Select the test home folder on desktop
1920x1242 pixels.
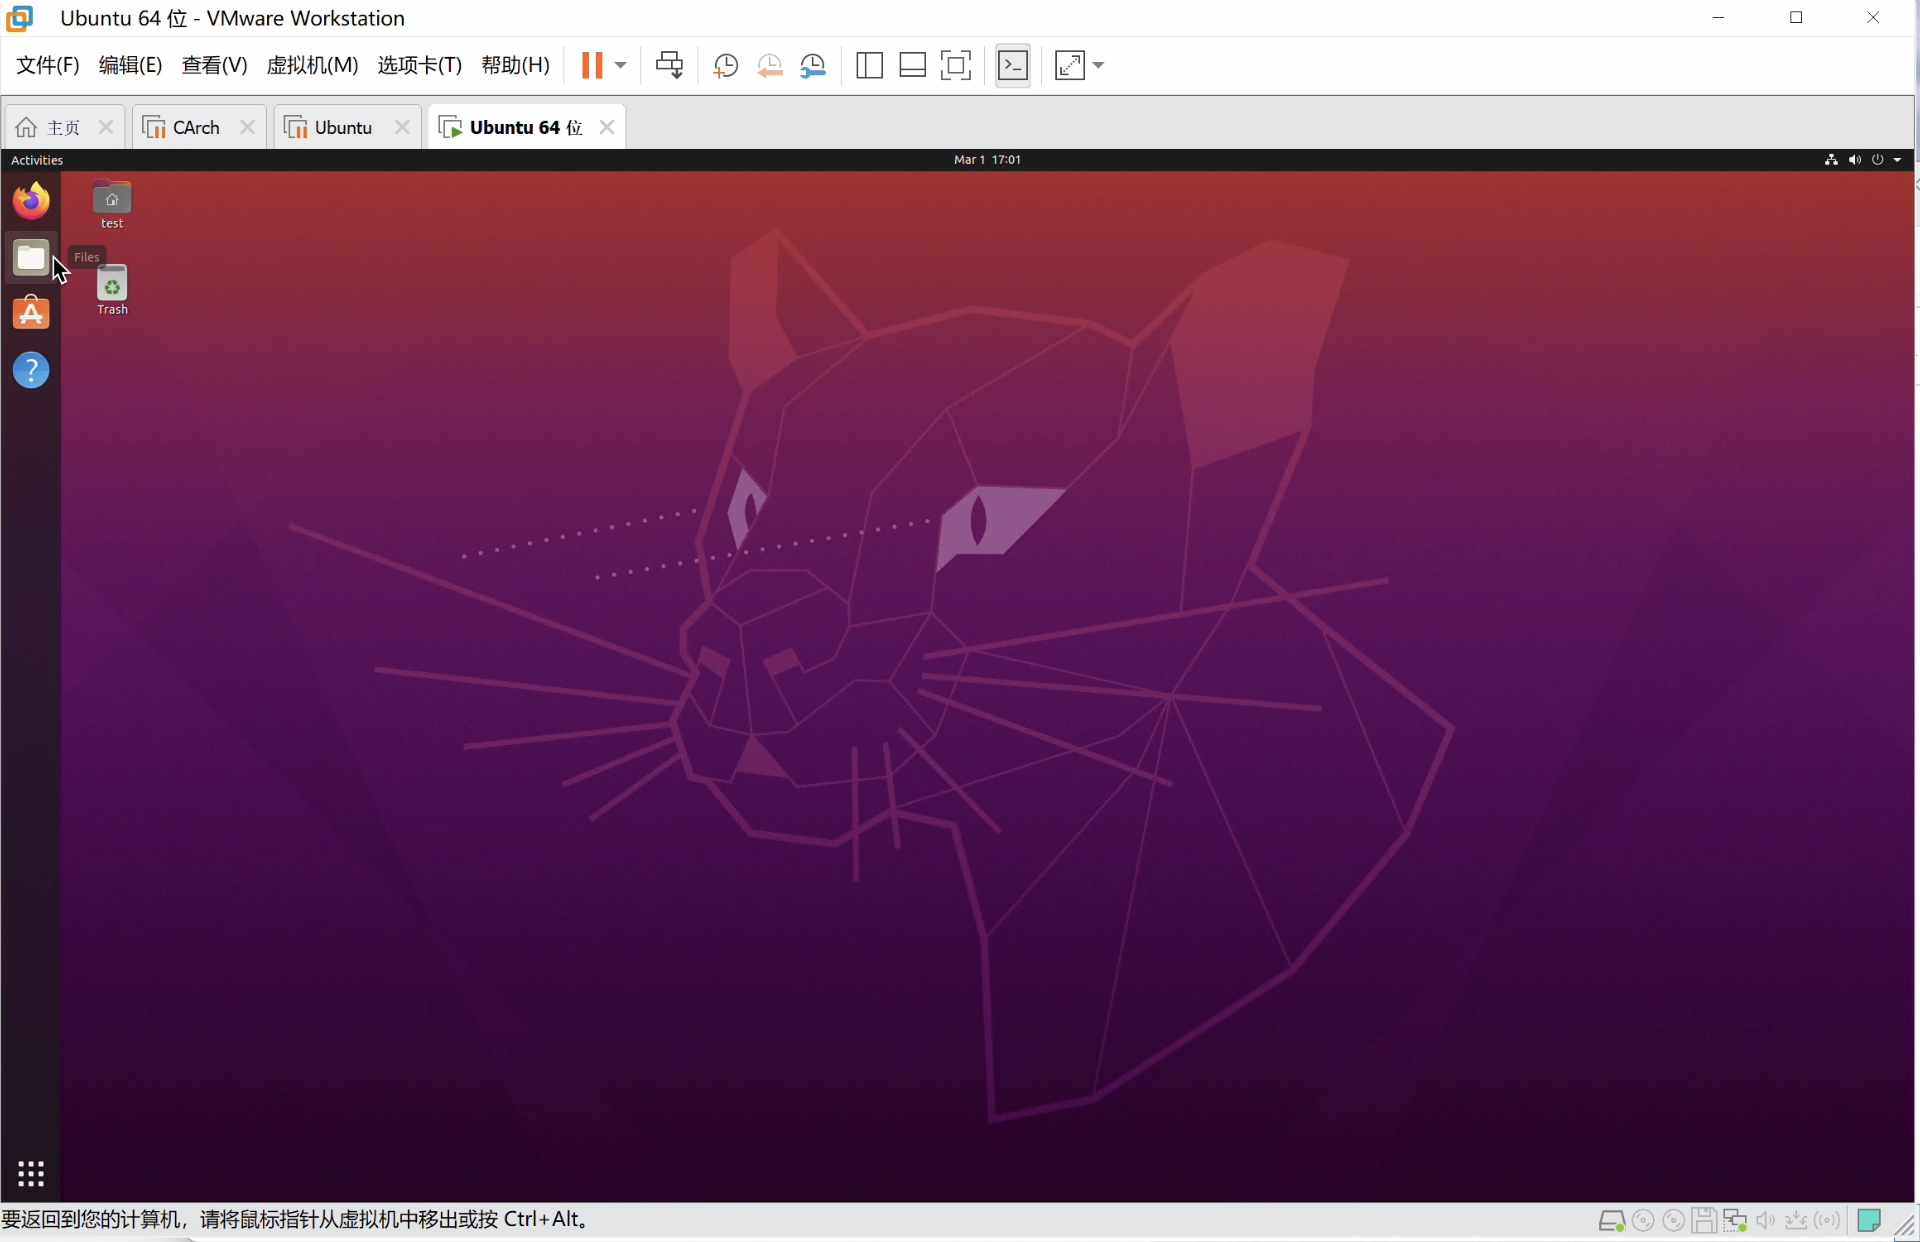(x=112, y=205)
